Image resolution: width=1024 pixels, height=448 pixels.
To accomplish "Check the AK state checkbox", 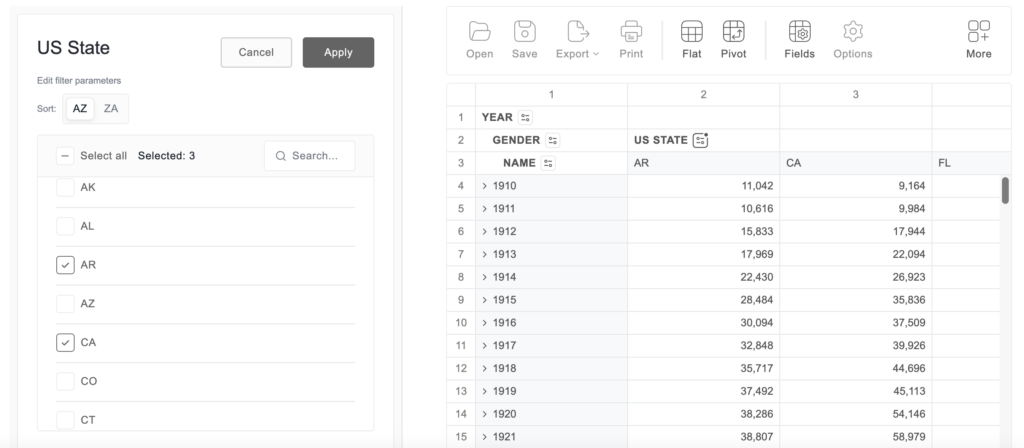I will coord(65,187).
